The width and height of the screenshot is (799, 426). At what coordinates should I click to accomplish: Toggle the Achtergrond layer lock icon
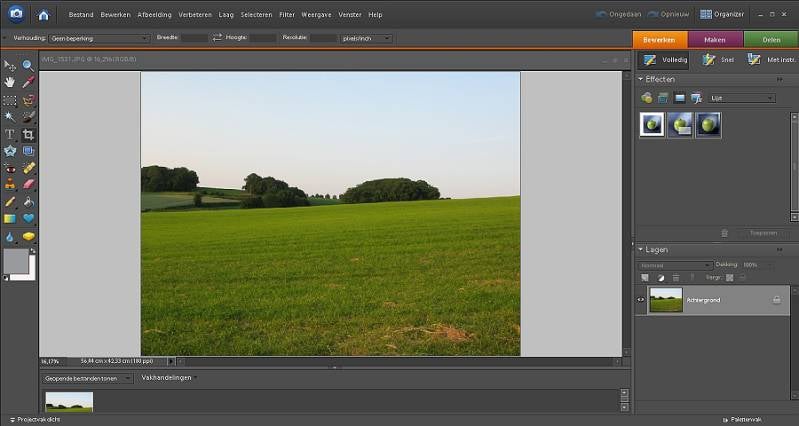pos(776,300)
